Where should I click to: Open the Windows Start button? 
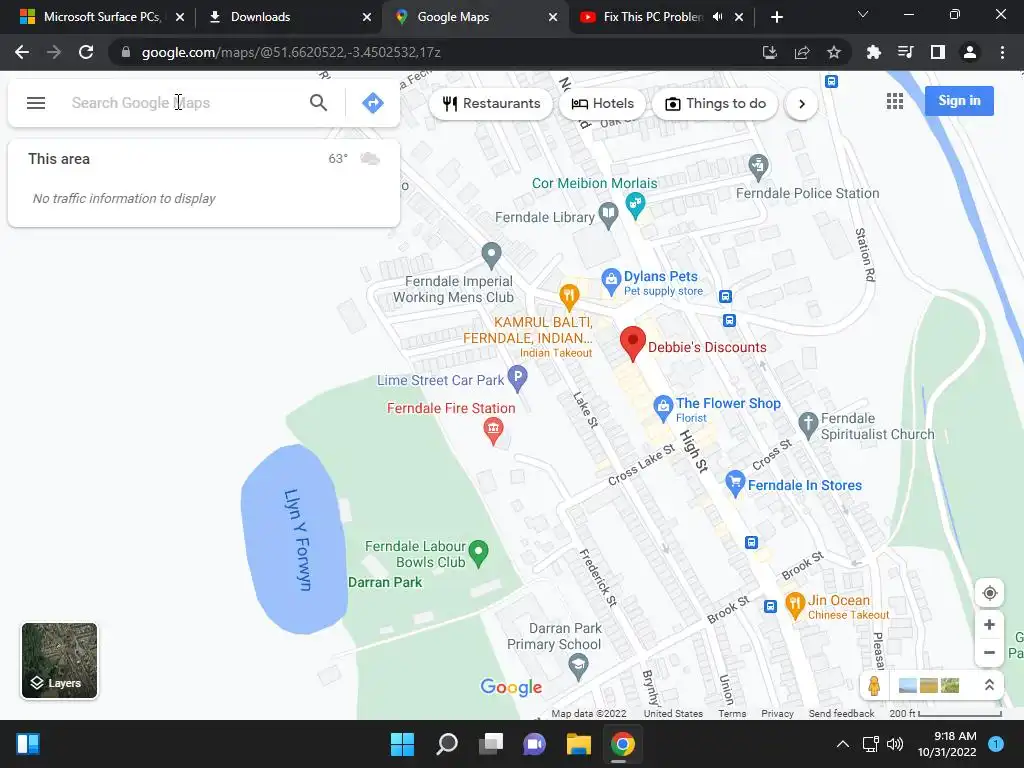click(x=402, y=744)
